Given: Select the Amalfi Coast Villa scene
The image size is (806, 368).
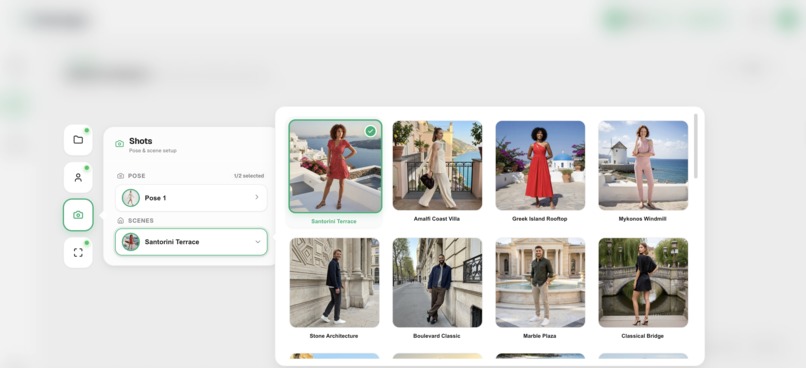Looking at the screenshot, I should (437, 172).
